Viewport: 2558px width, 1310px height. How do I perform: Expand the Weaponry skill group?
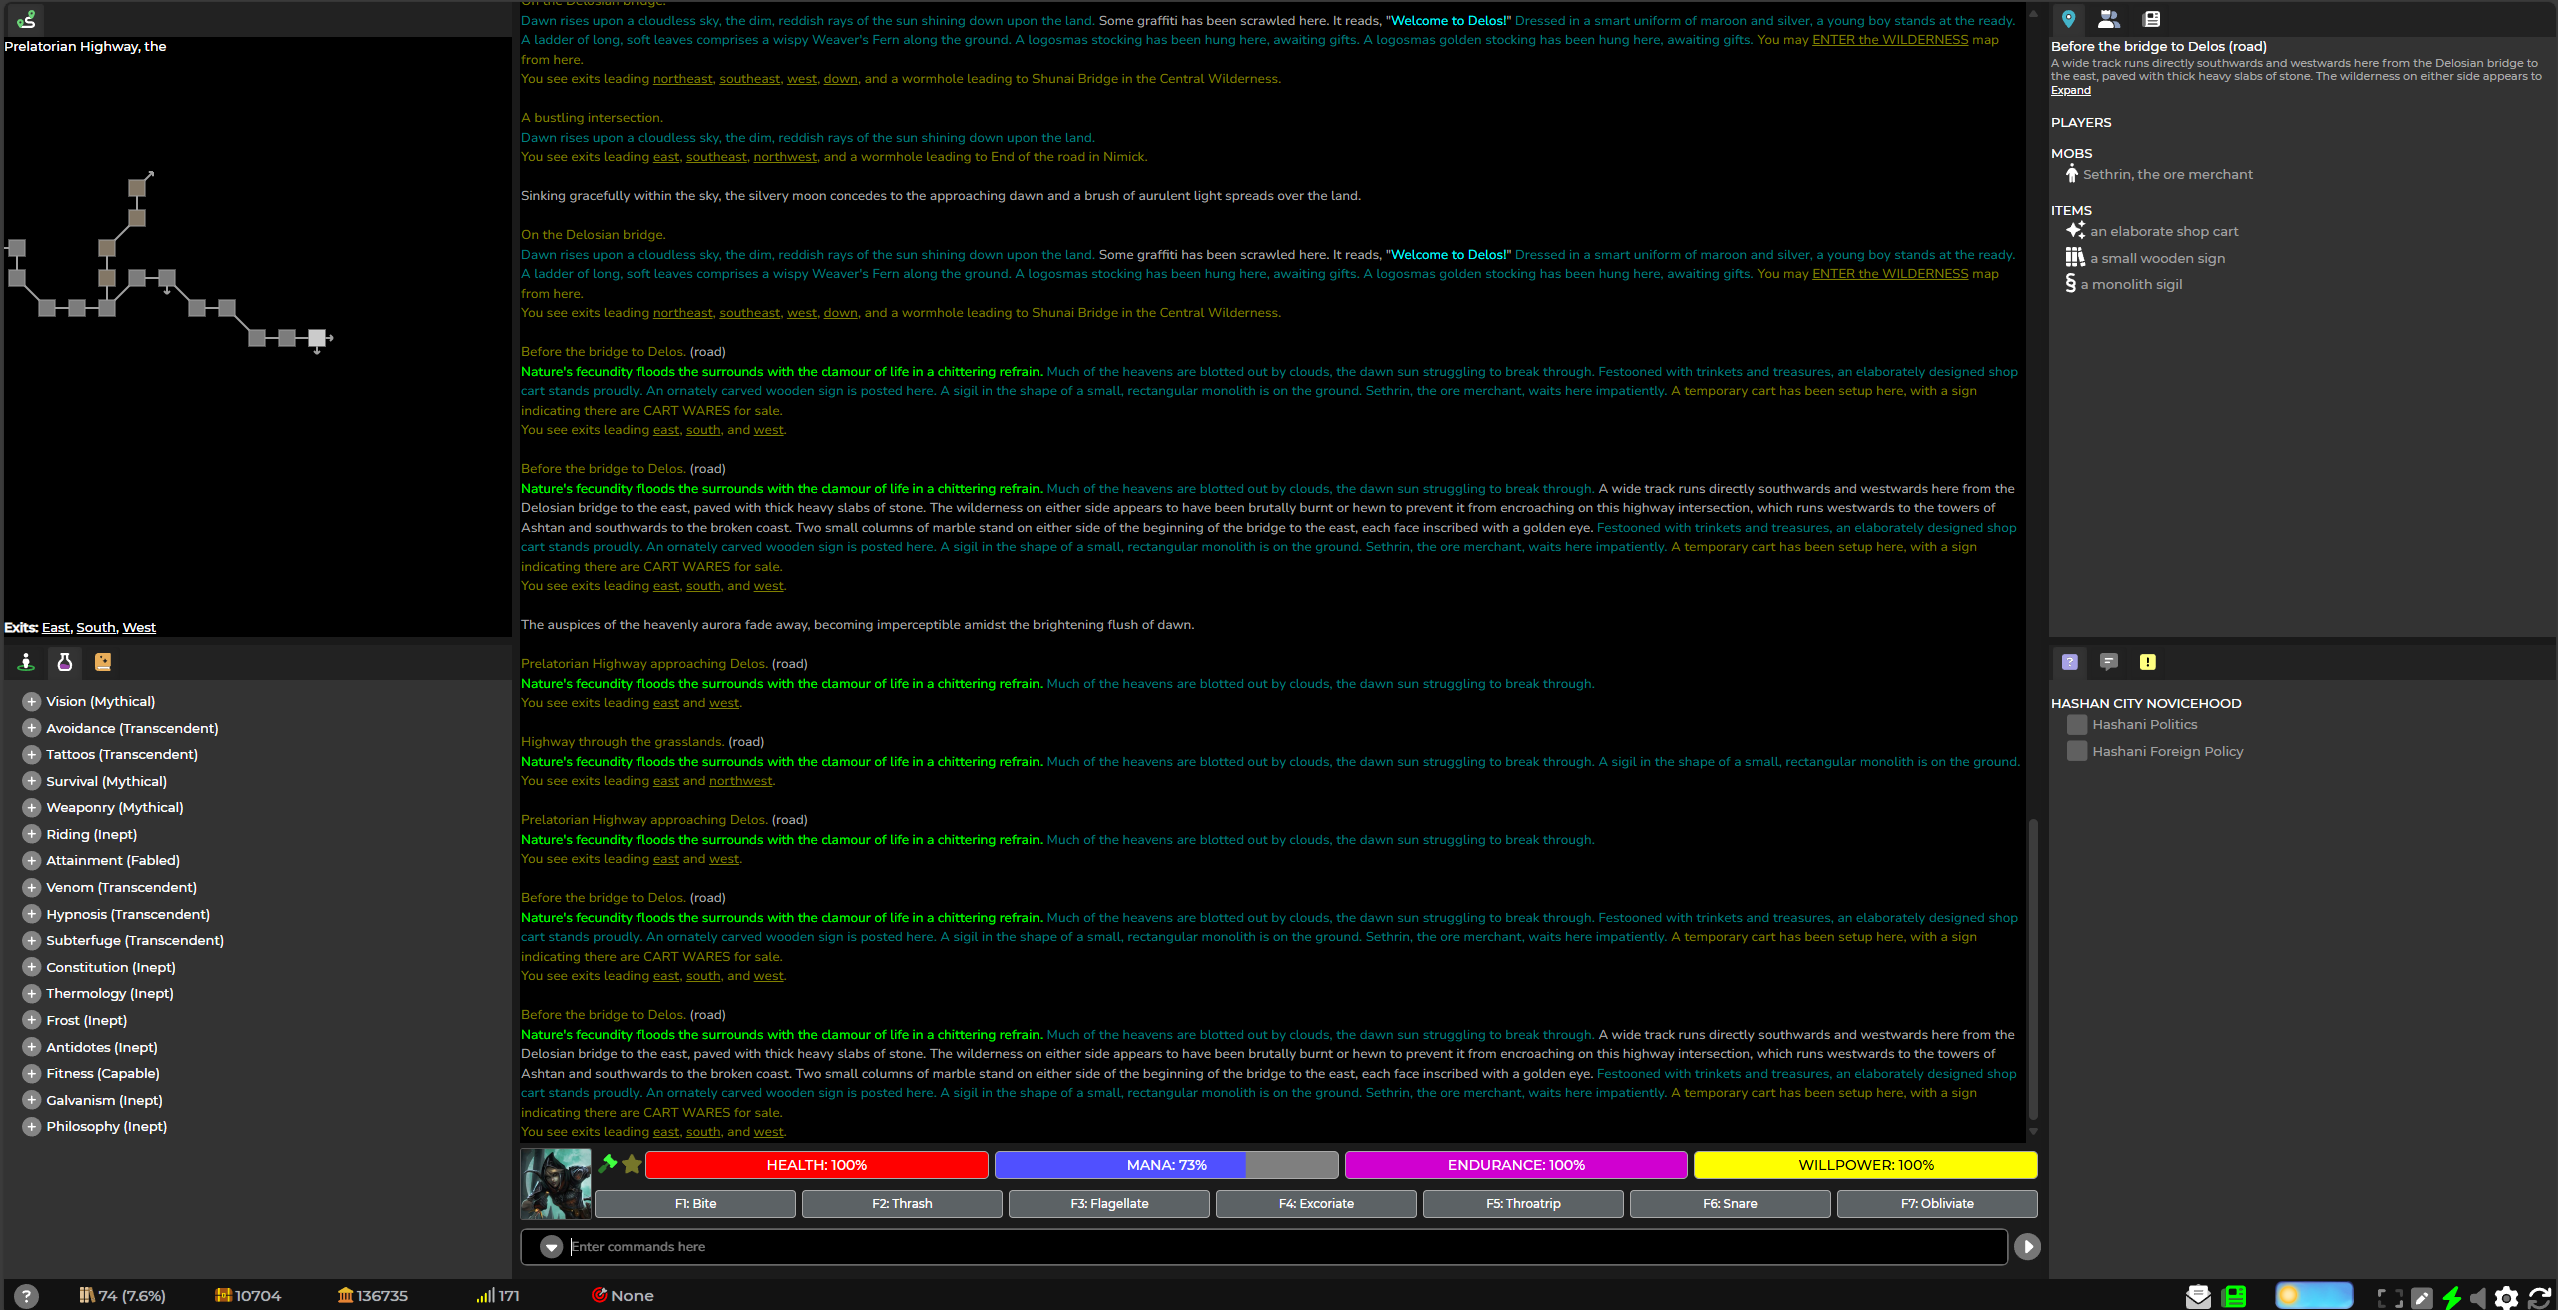pyautogui.click(x=31, y=807)
